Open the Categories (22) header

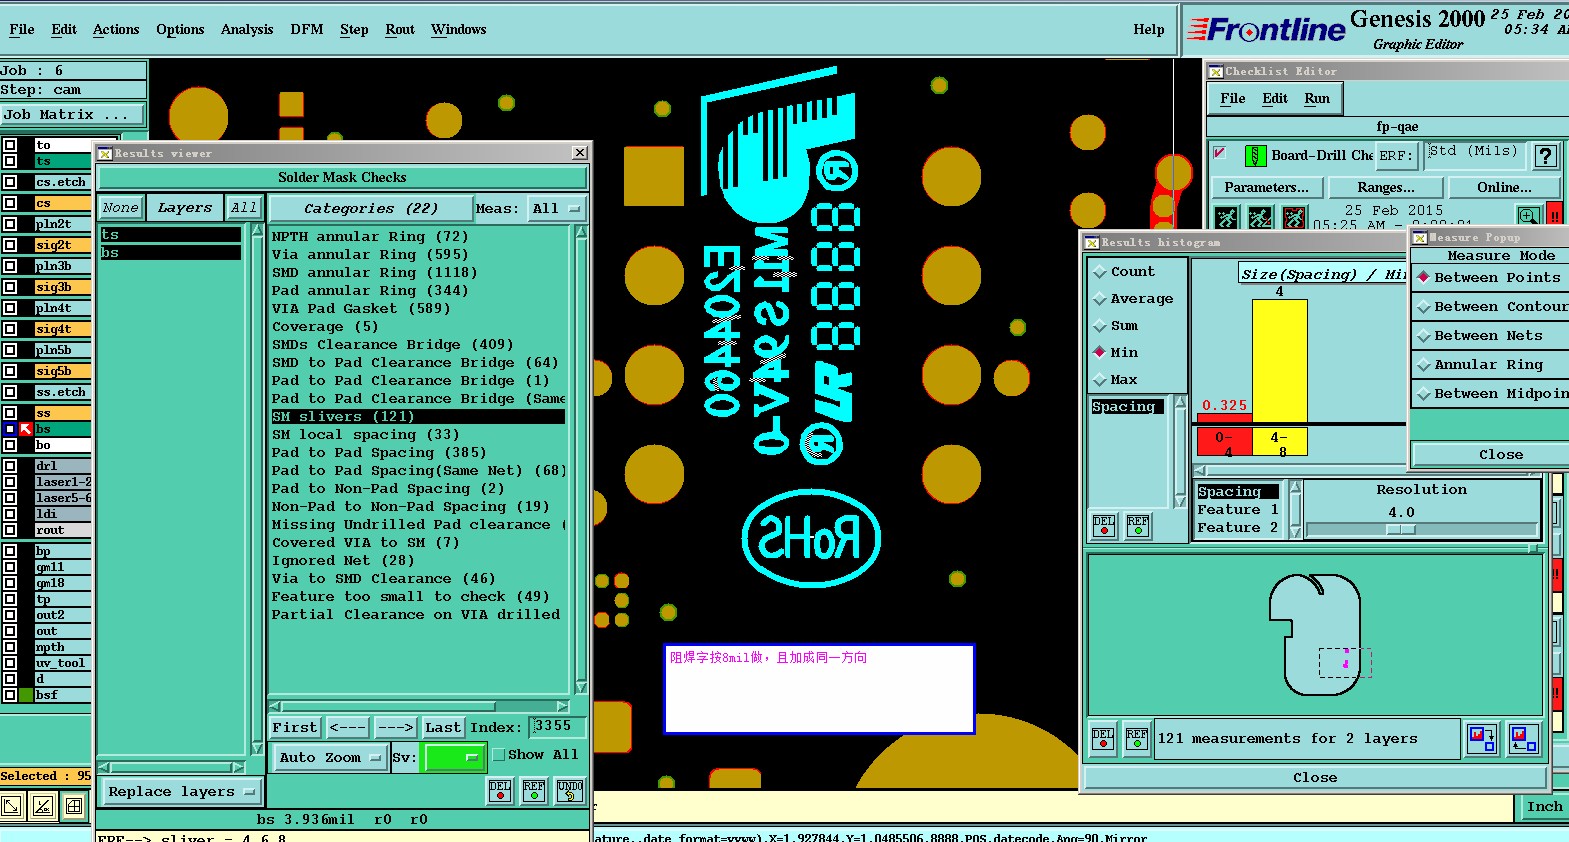(371, 209)
